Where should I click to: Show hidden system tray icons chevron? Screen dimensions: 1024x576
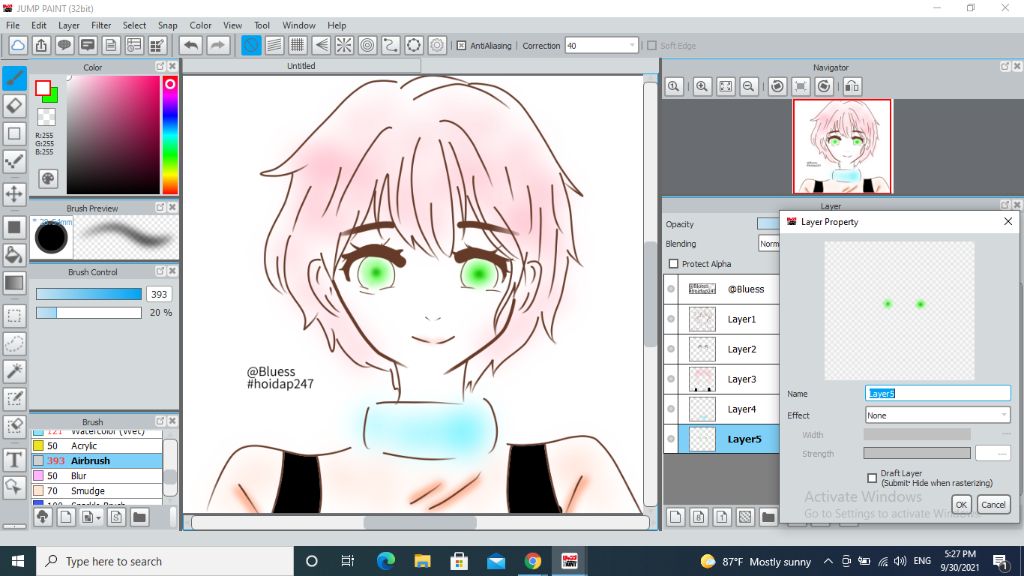click(x=828, y=561)
